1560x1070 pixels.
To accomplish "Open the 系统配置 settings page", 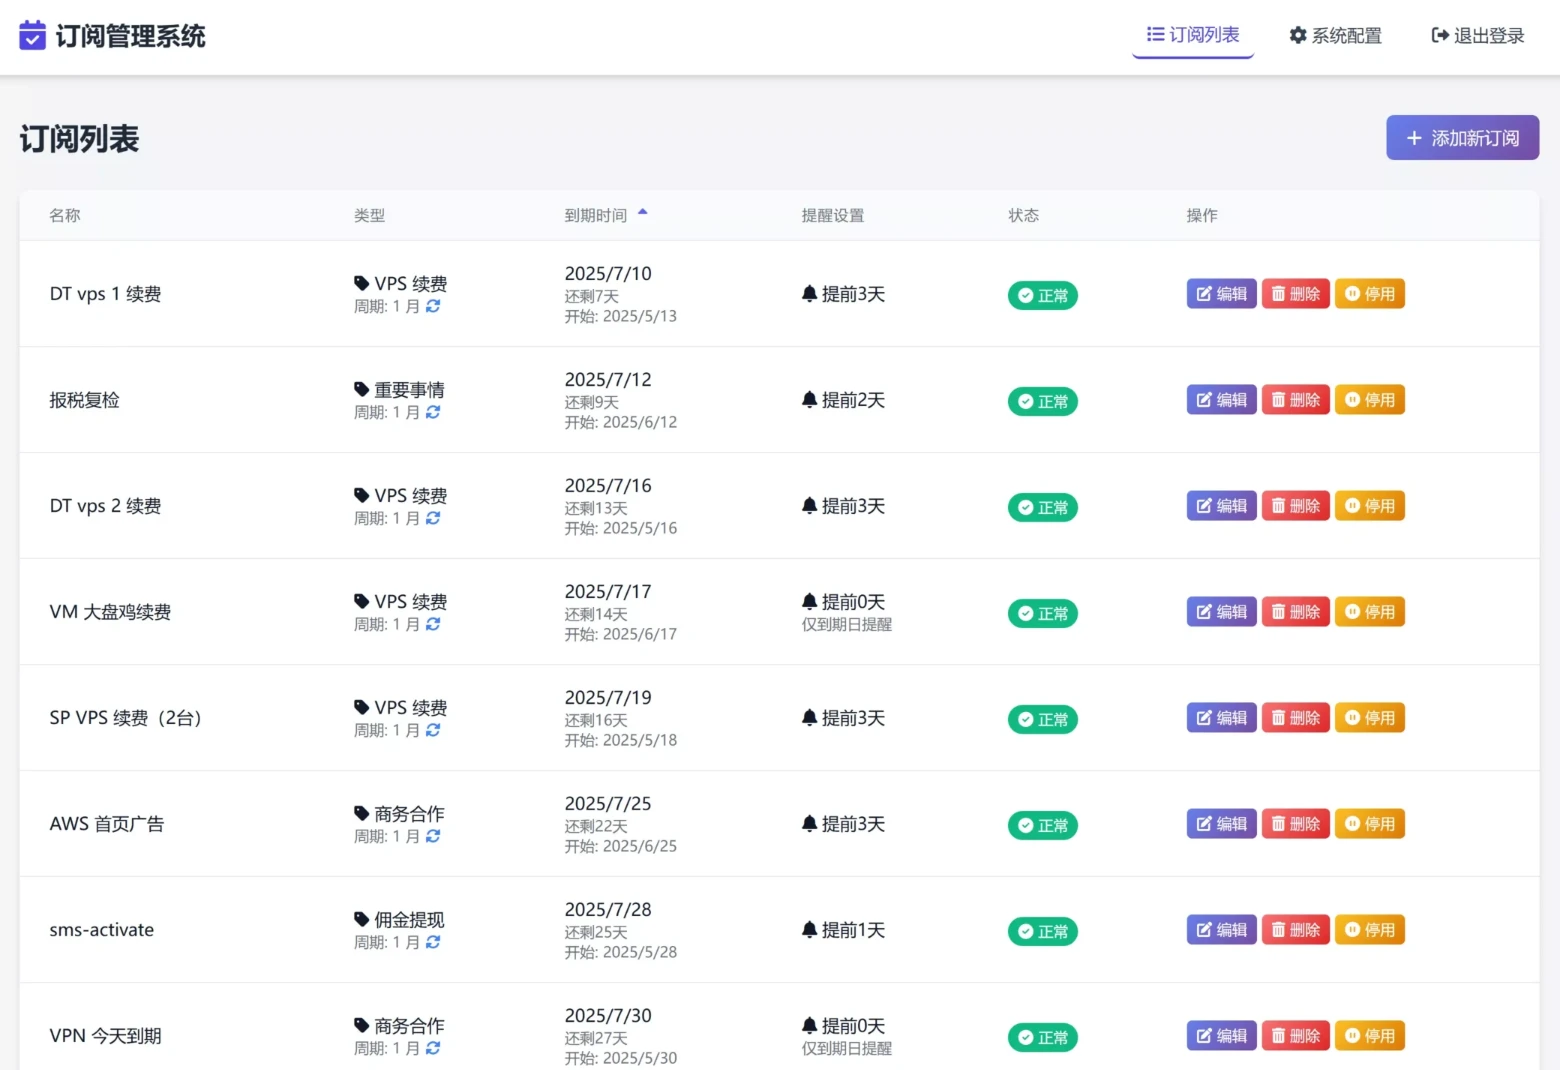I will click(1335, 36).
